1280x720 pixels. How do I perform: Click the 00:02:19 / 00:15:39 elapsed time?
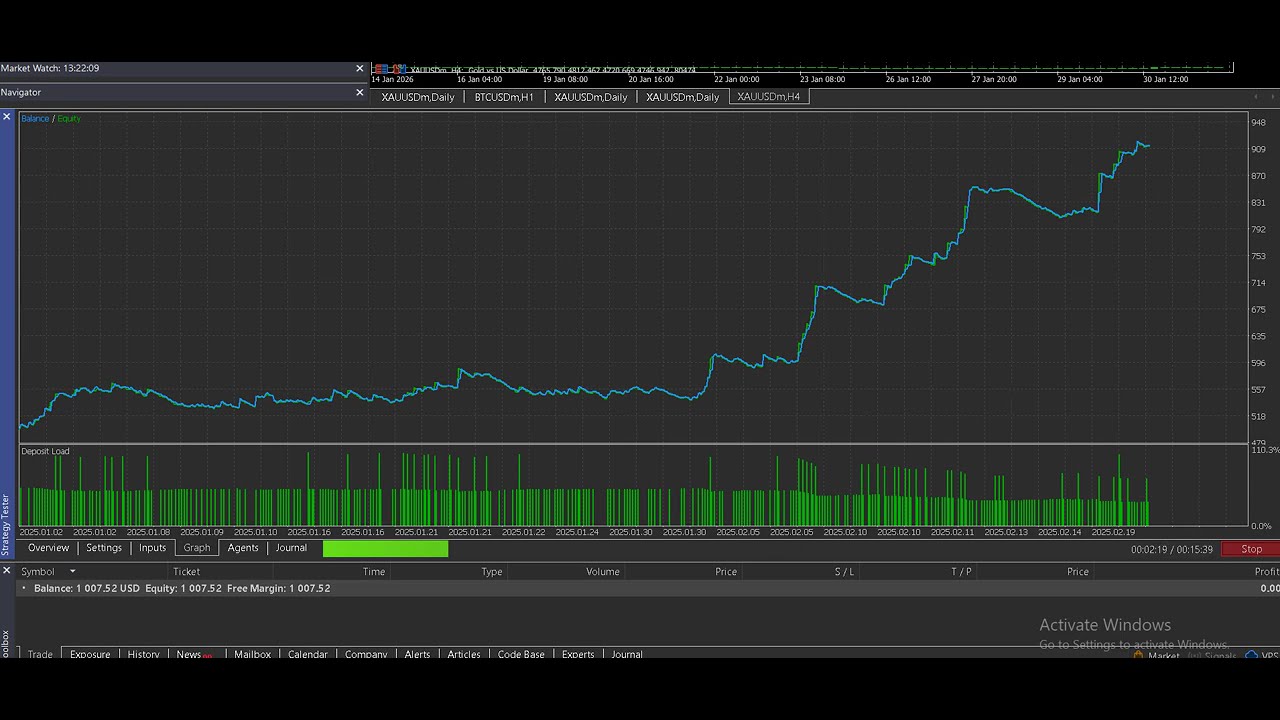pos(1172,550)
